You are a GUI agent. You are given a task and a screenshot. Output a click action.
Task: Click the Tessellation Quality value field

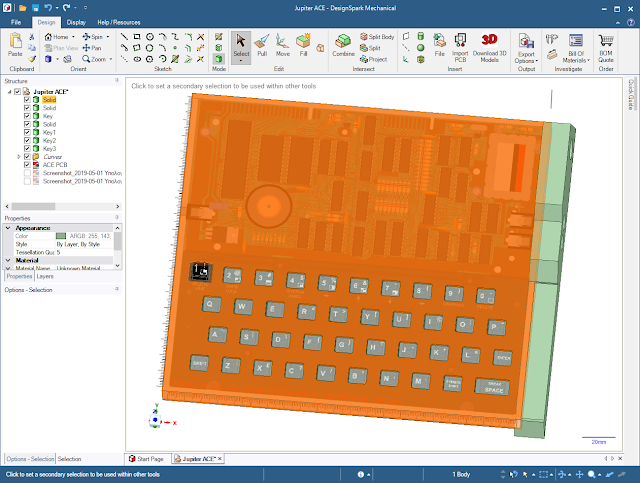(x=84, y=252)
